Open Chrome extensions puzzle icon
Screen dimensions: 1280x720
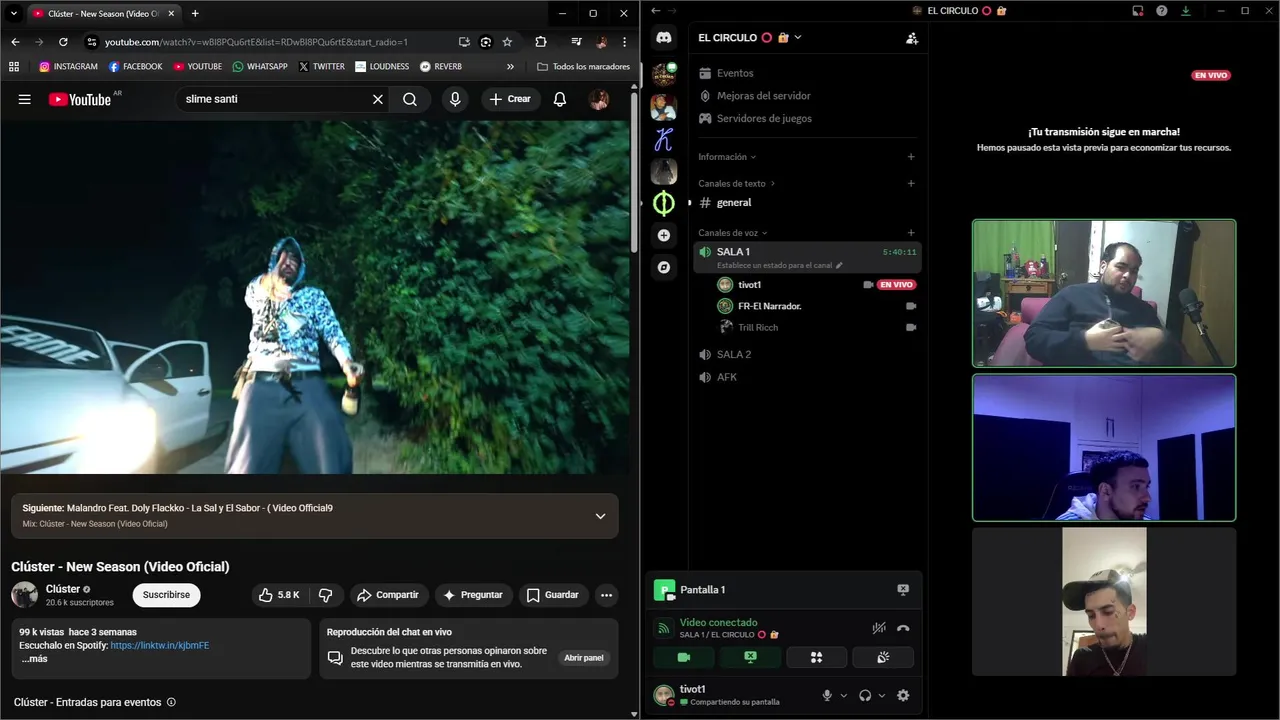(x=541, y=42)
